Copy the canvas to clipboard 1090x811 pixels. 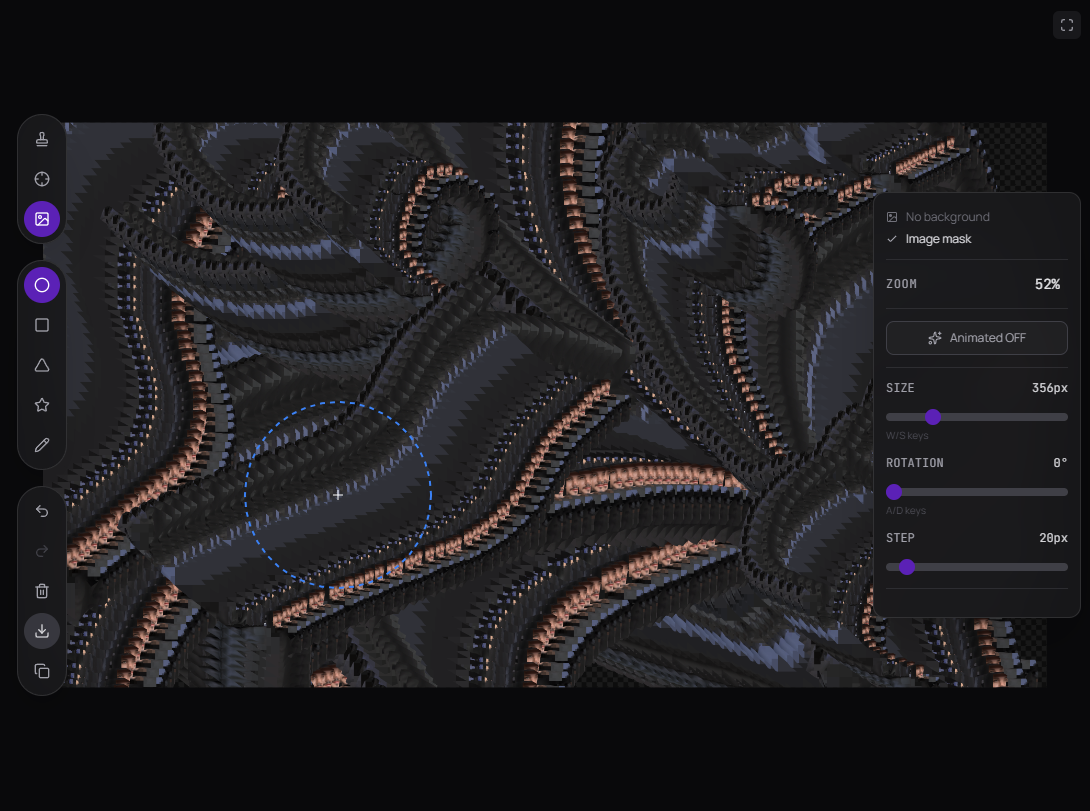point(42,671)
